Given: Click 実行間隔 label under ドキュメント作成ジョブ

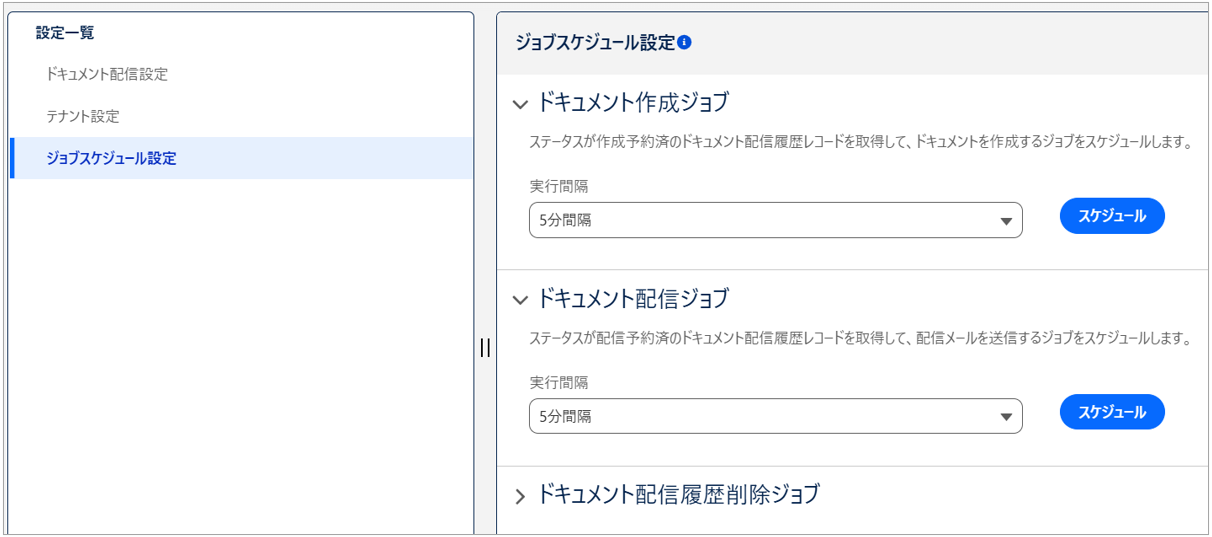Looking at the screenshot, I should [x=559, y=187].
